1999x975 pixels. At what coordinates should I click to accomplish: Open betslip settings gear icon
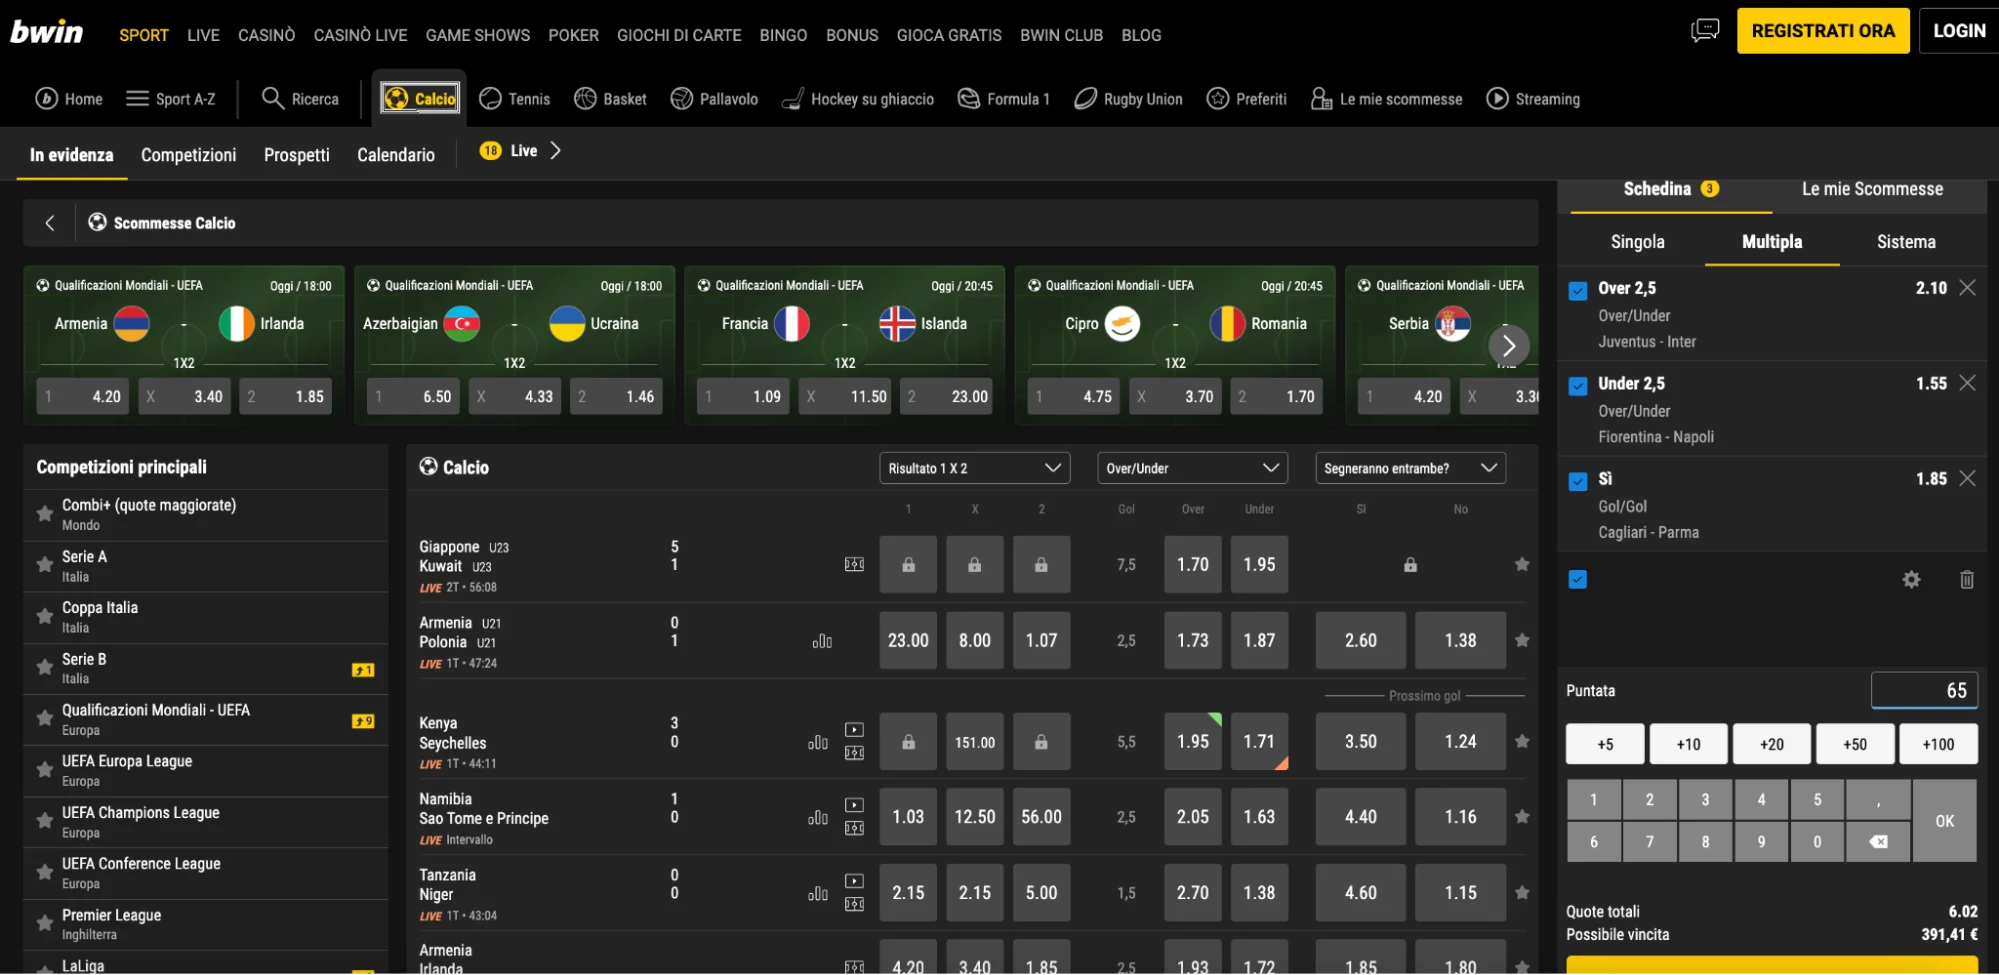[1911, 580]
